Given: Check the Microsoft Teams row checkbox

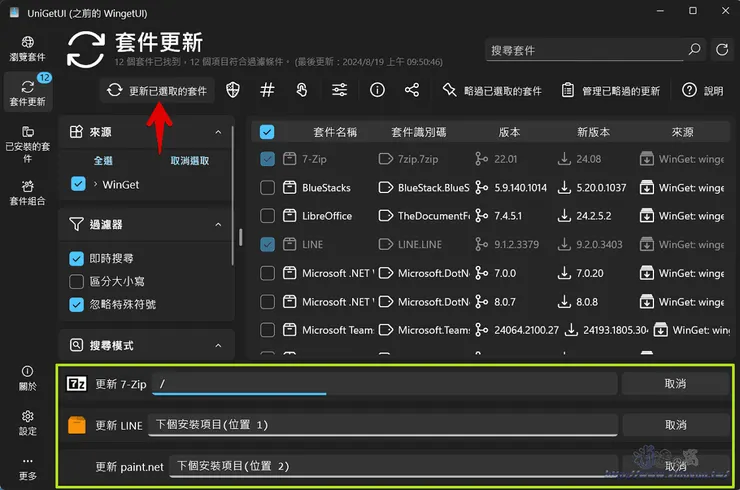Looking at the screenshot, I should (267, 330).
